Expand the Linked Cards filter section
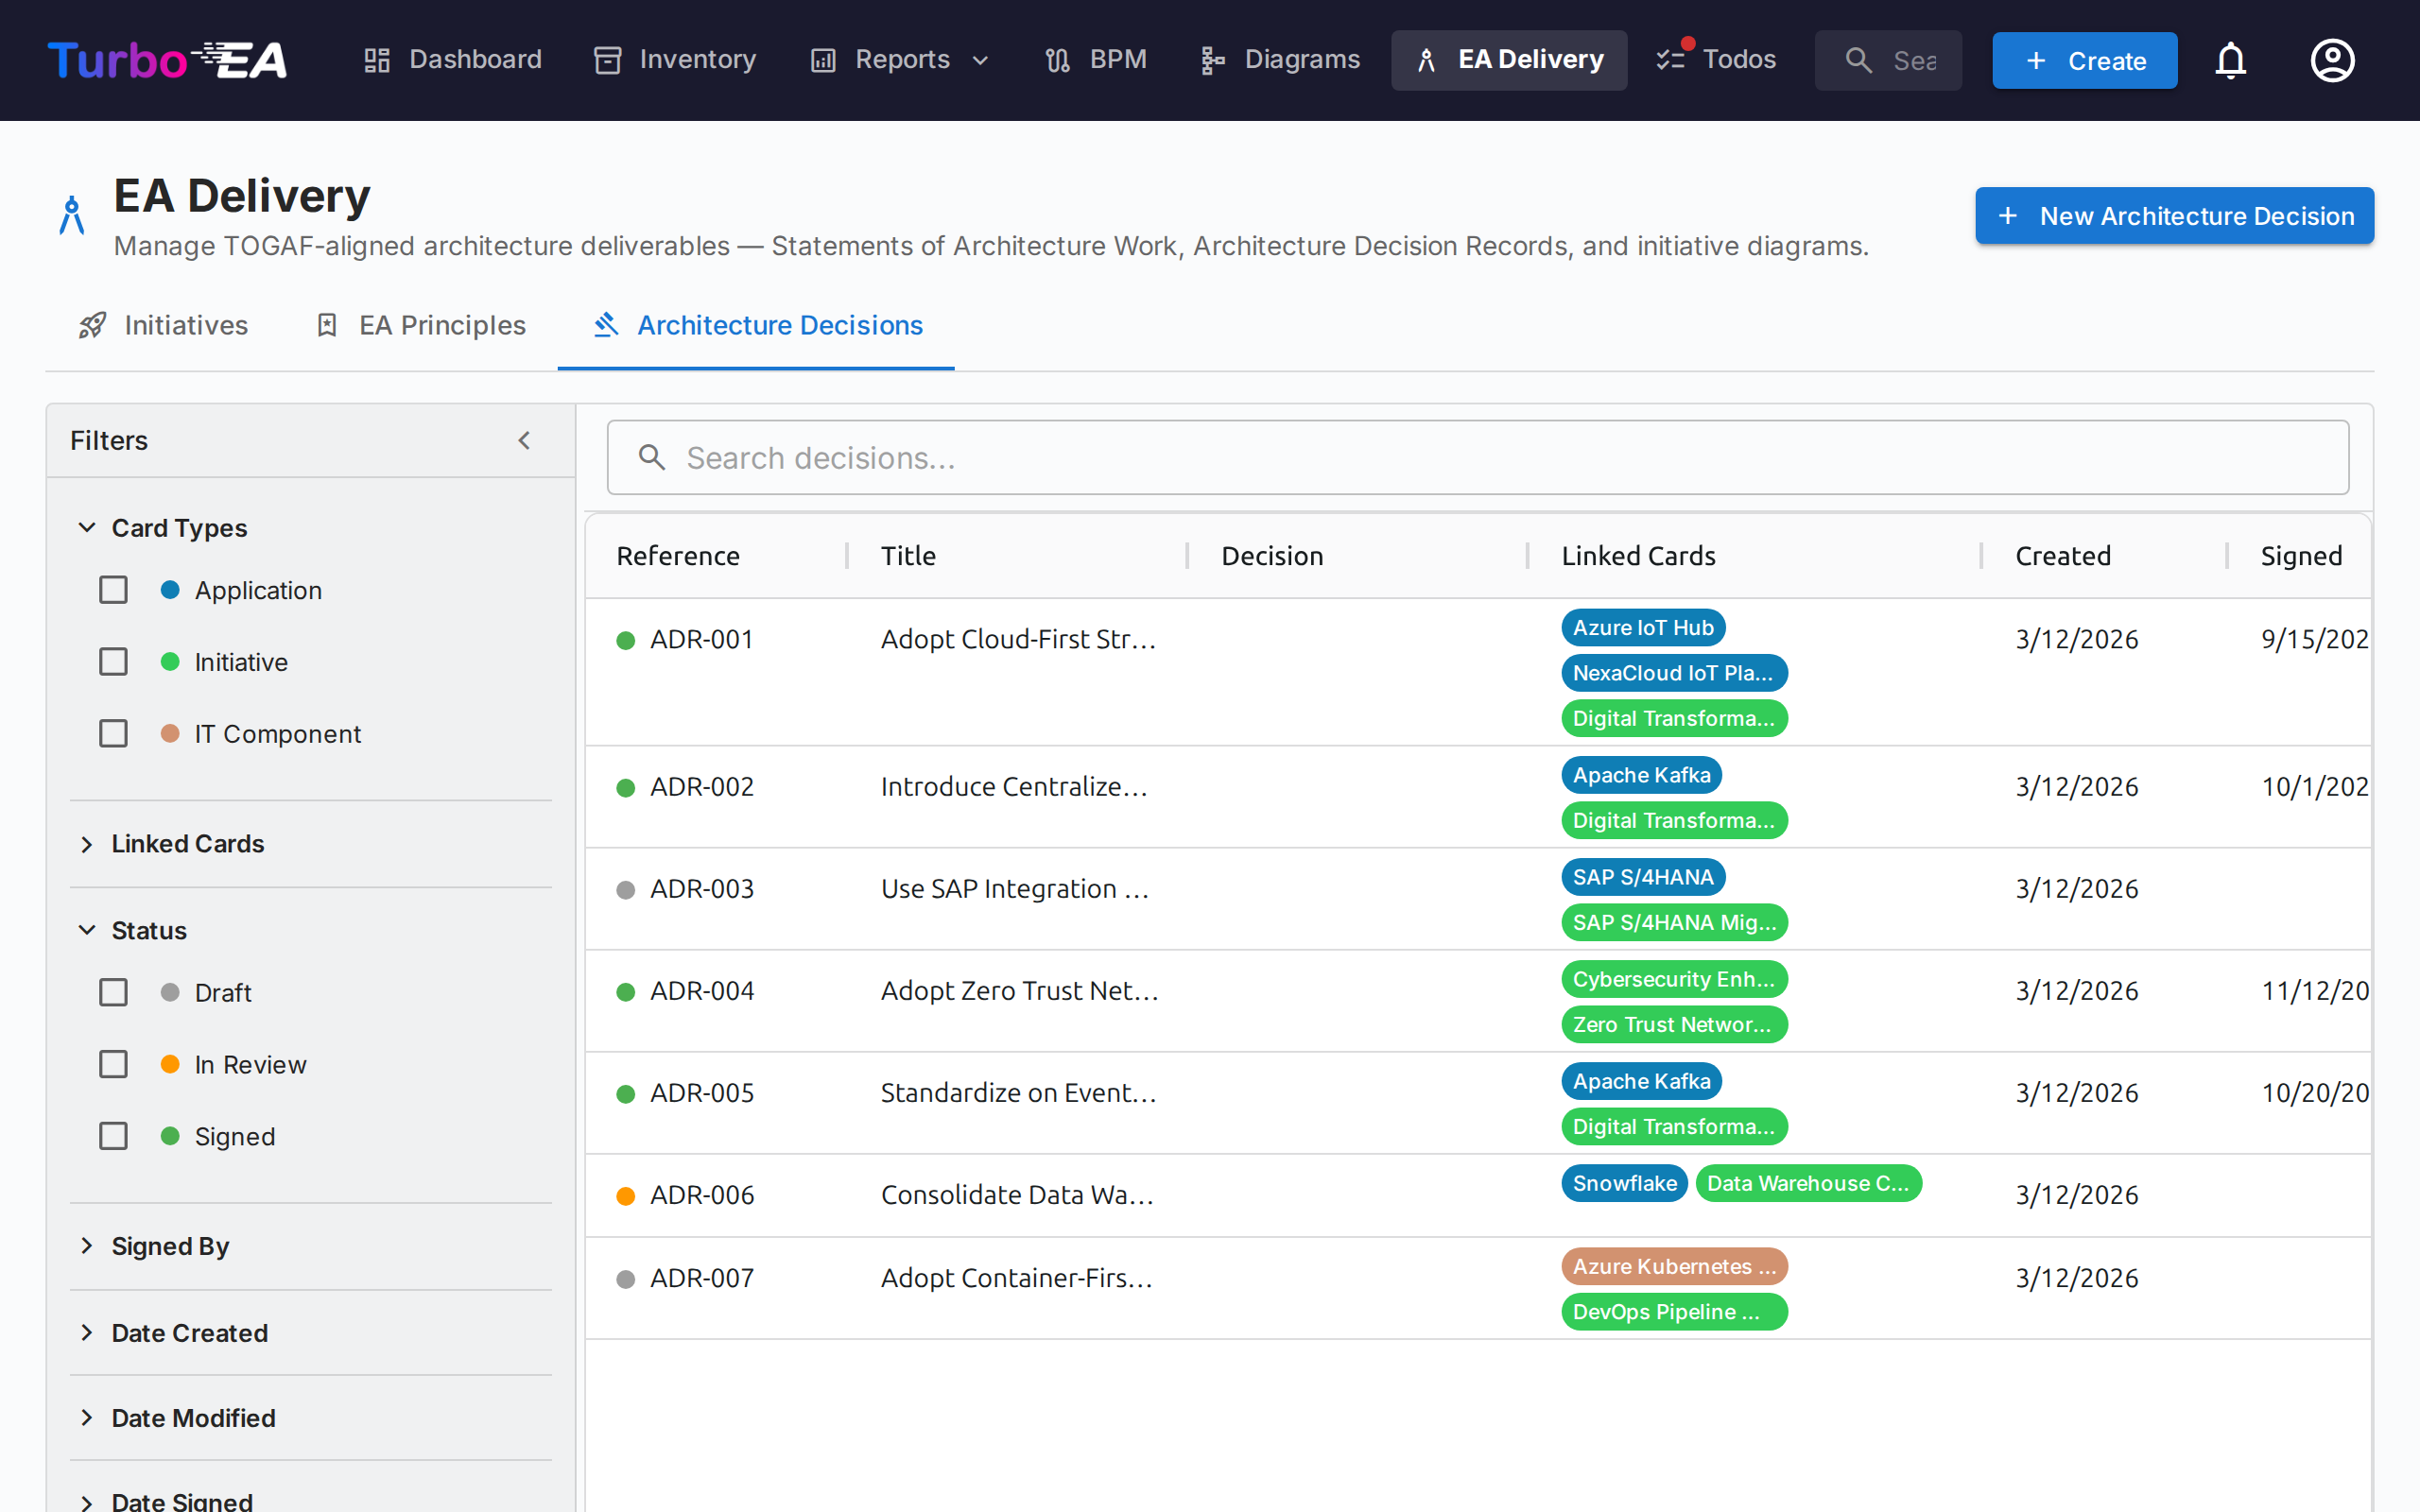Screen dimensions: 2420x1512 pyautogui.click(x=187, y=844)
